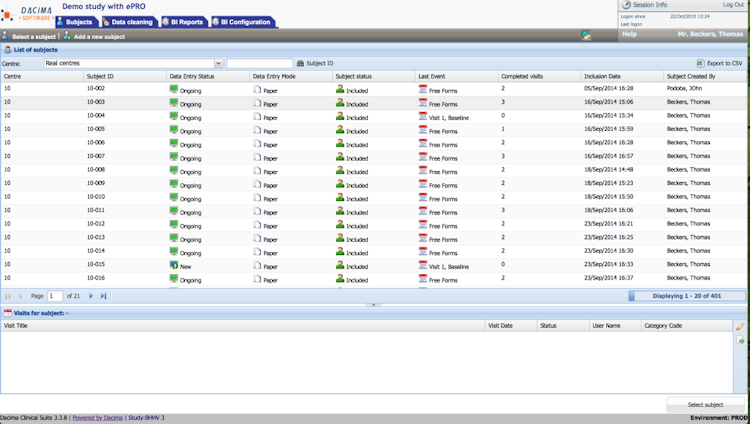
Task: Sort by Visit Date column header
Action: point(511,326)
